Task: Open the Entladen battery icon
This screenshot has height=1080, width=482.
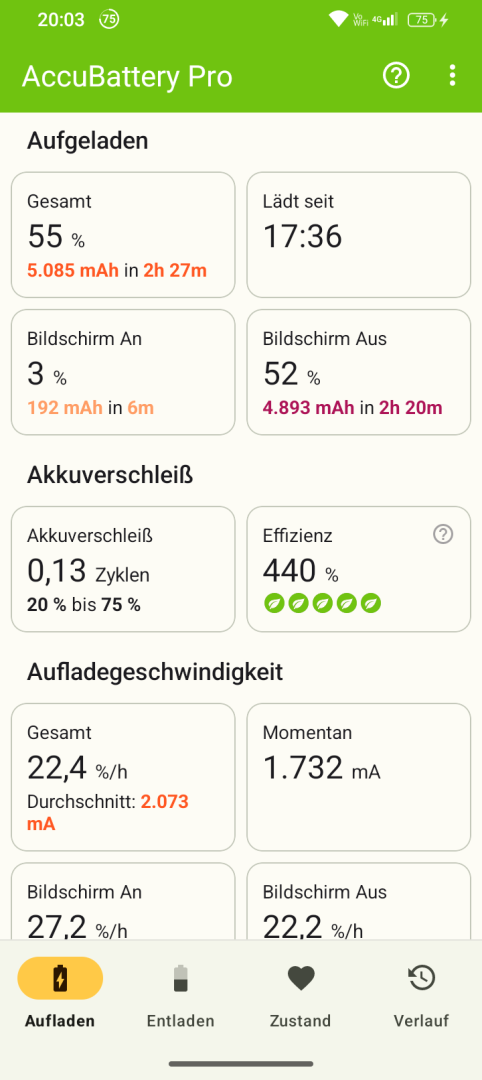Action: (180, 978)
